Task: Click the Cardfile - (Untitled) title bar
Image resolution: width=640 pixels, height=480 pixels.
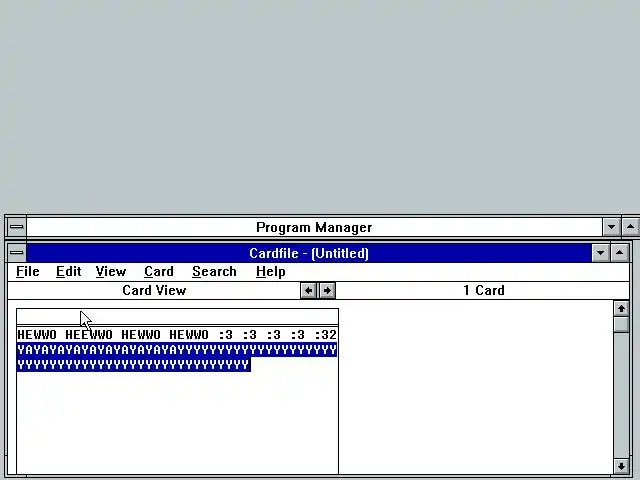Action: point(309,253)
